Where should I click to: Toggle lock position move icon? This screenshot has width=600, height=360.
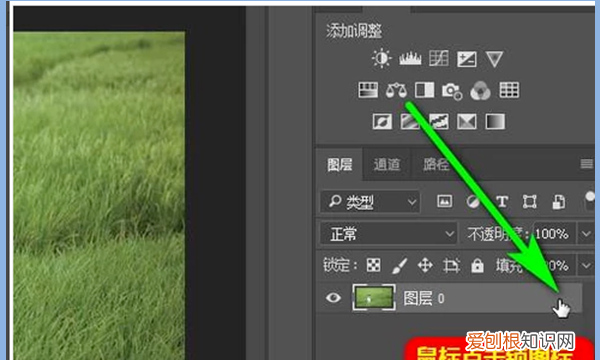click(x=425, y=265)
